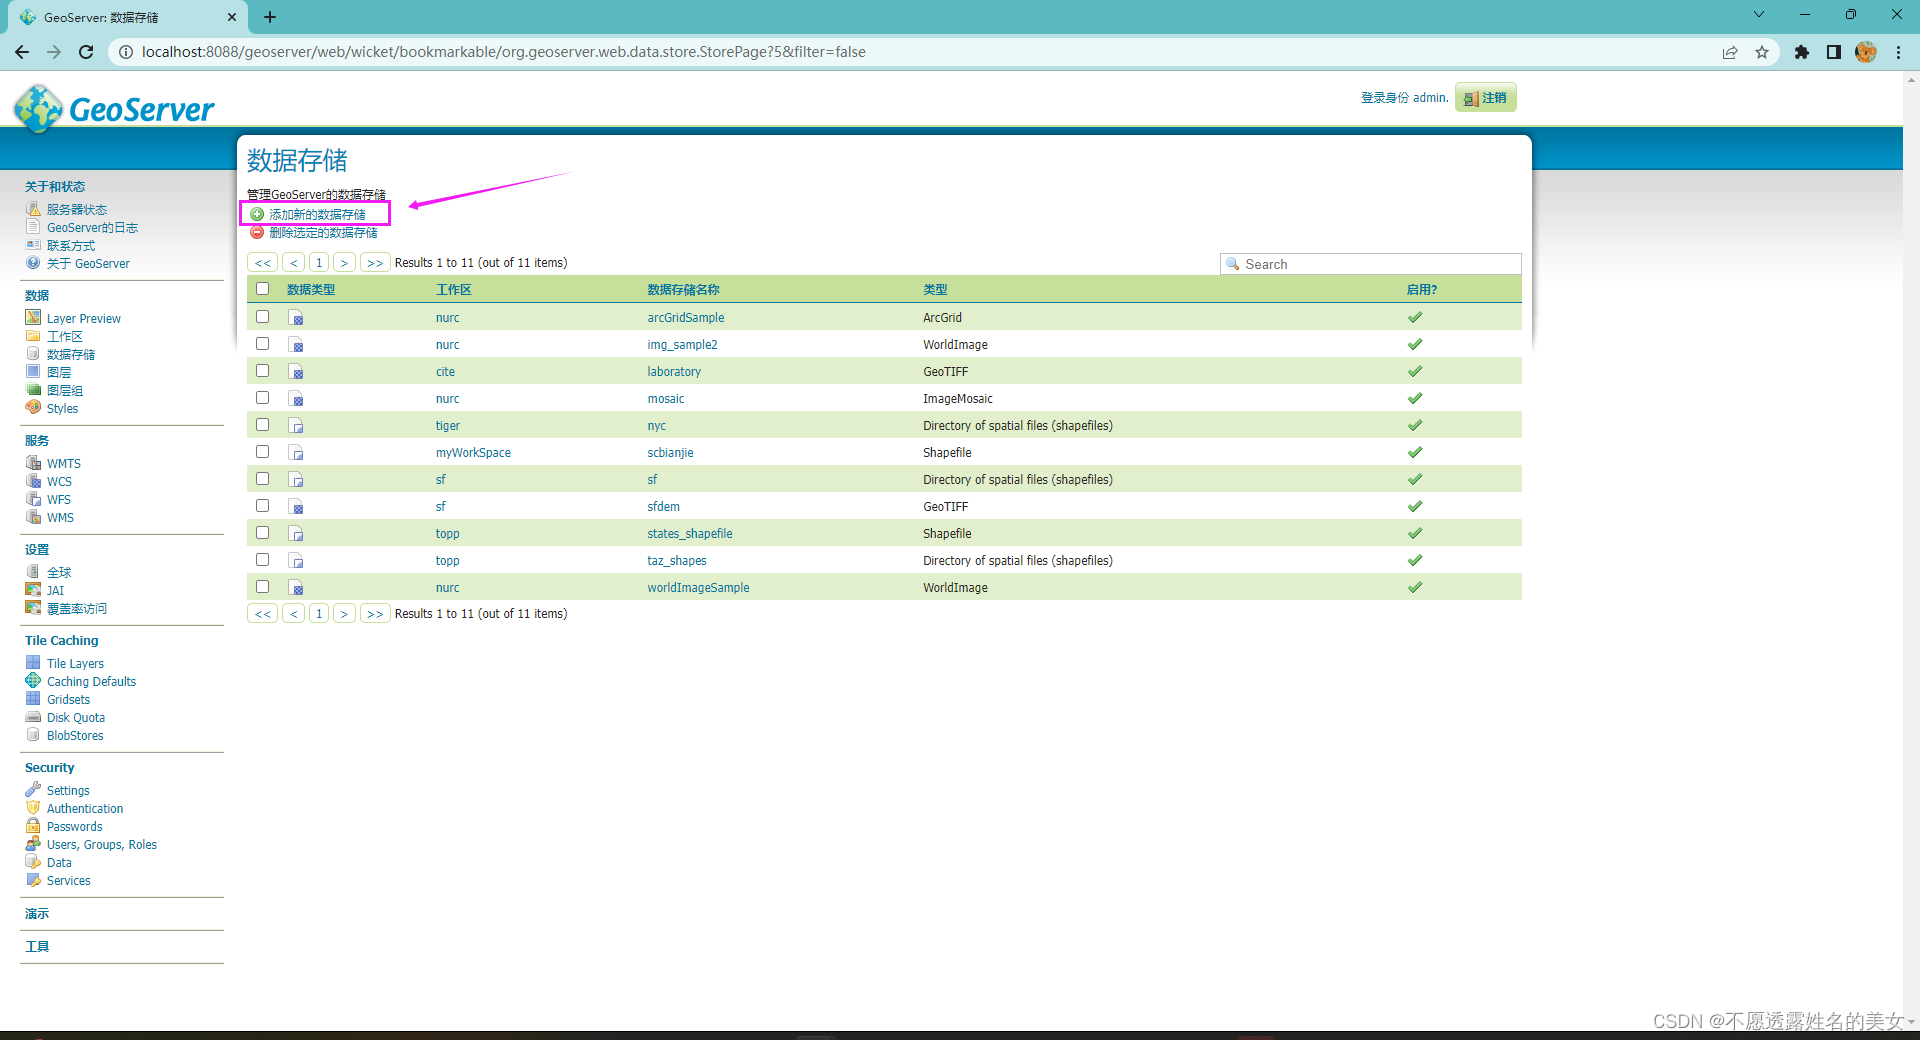Viewport: 1920px width, 1040px height.
Task: Open the myWorkSpace workspace link
Action: click(473, 453)
